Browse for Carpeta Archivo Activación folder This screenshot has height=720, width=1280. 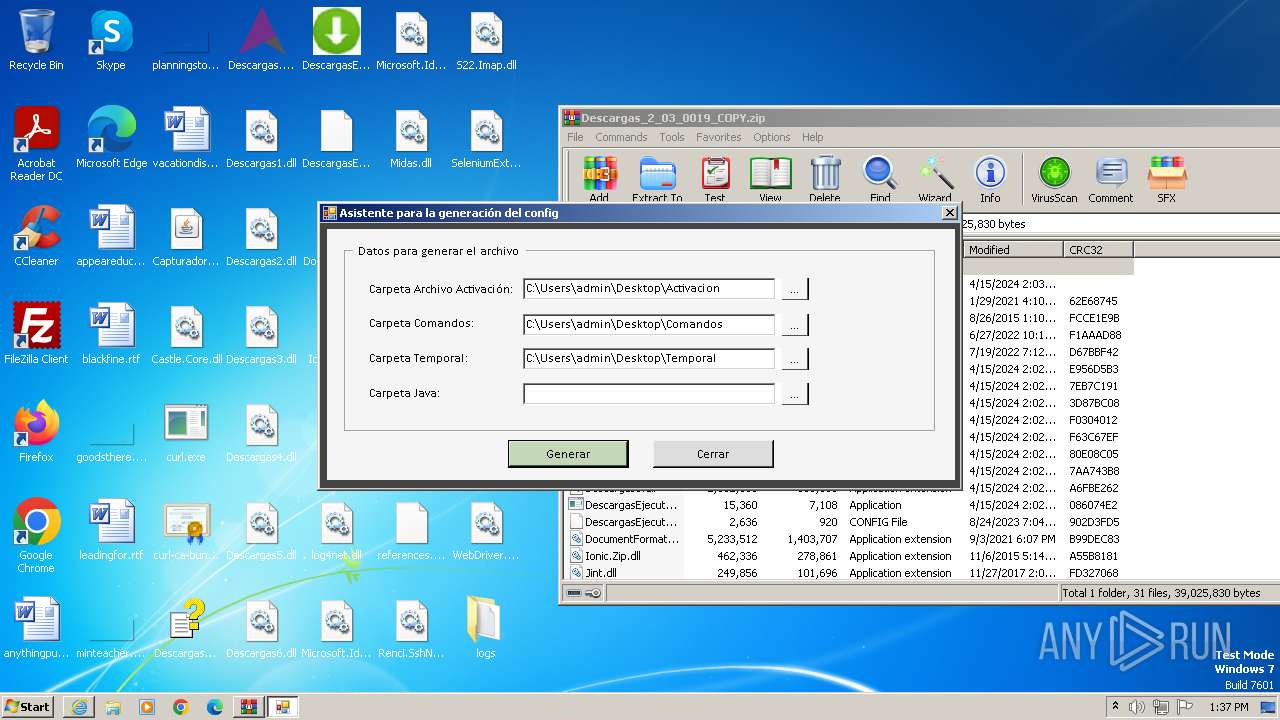click(794, 289)
